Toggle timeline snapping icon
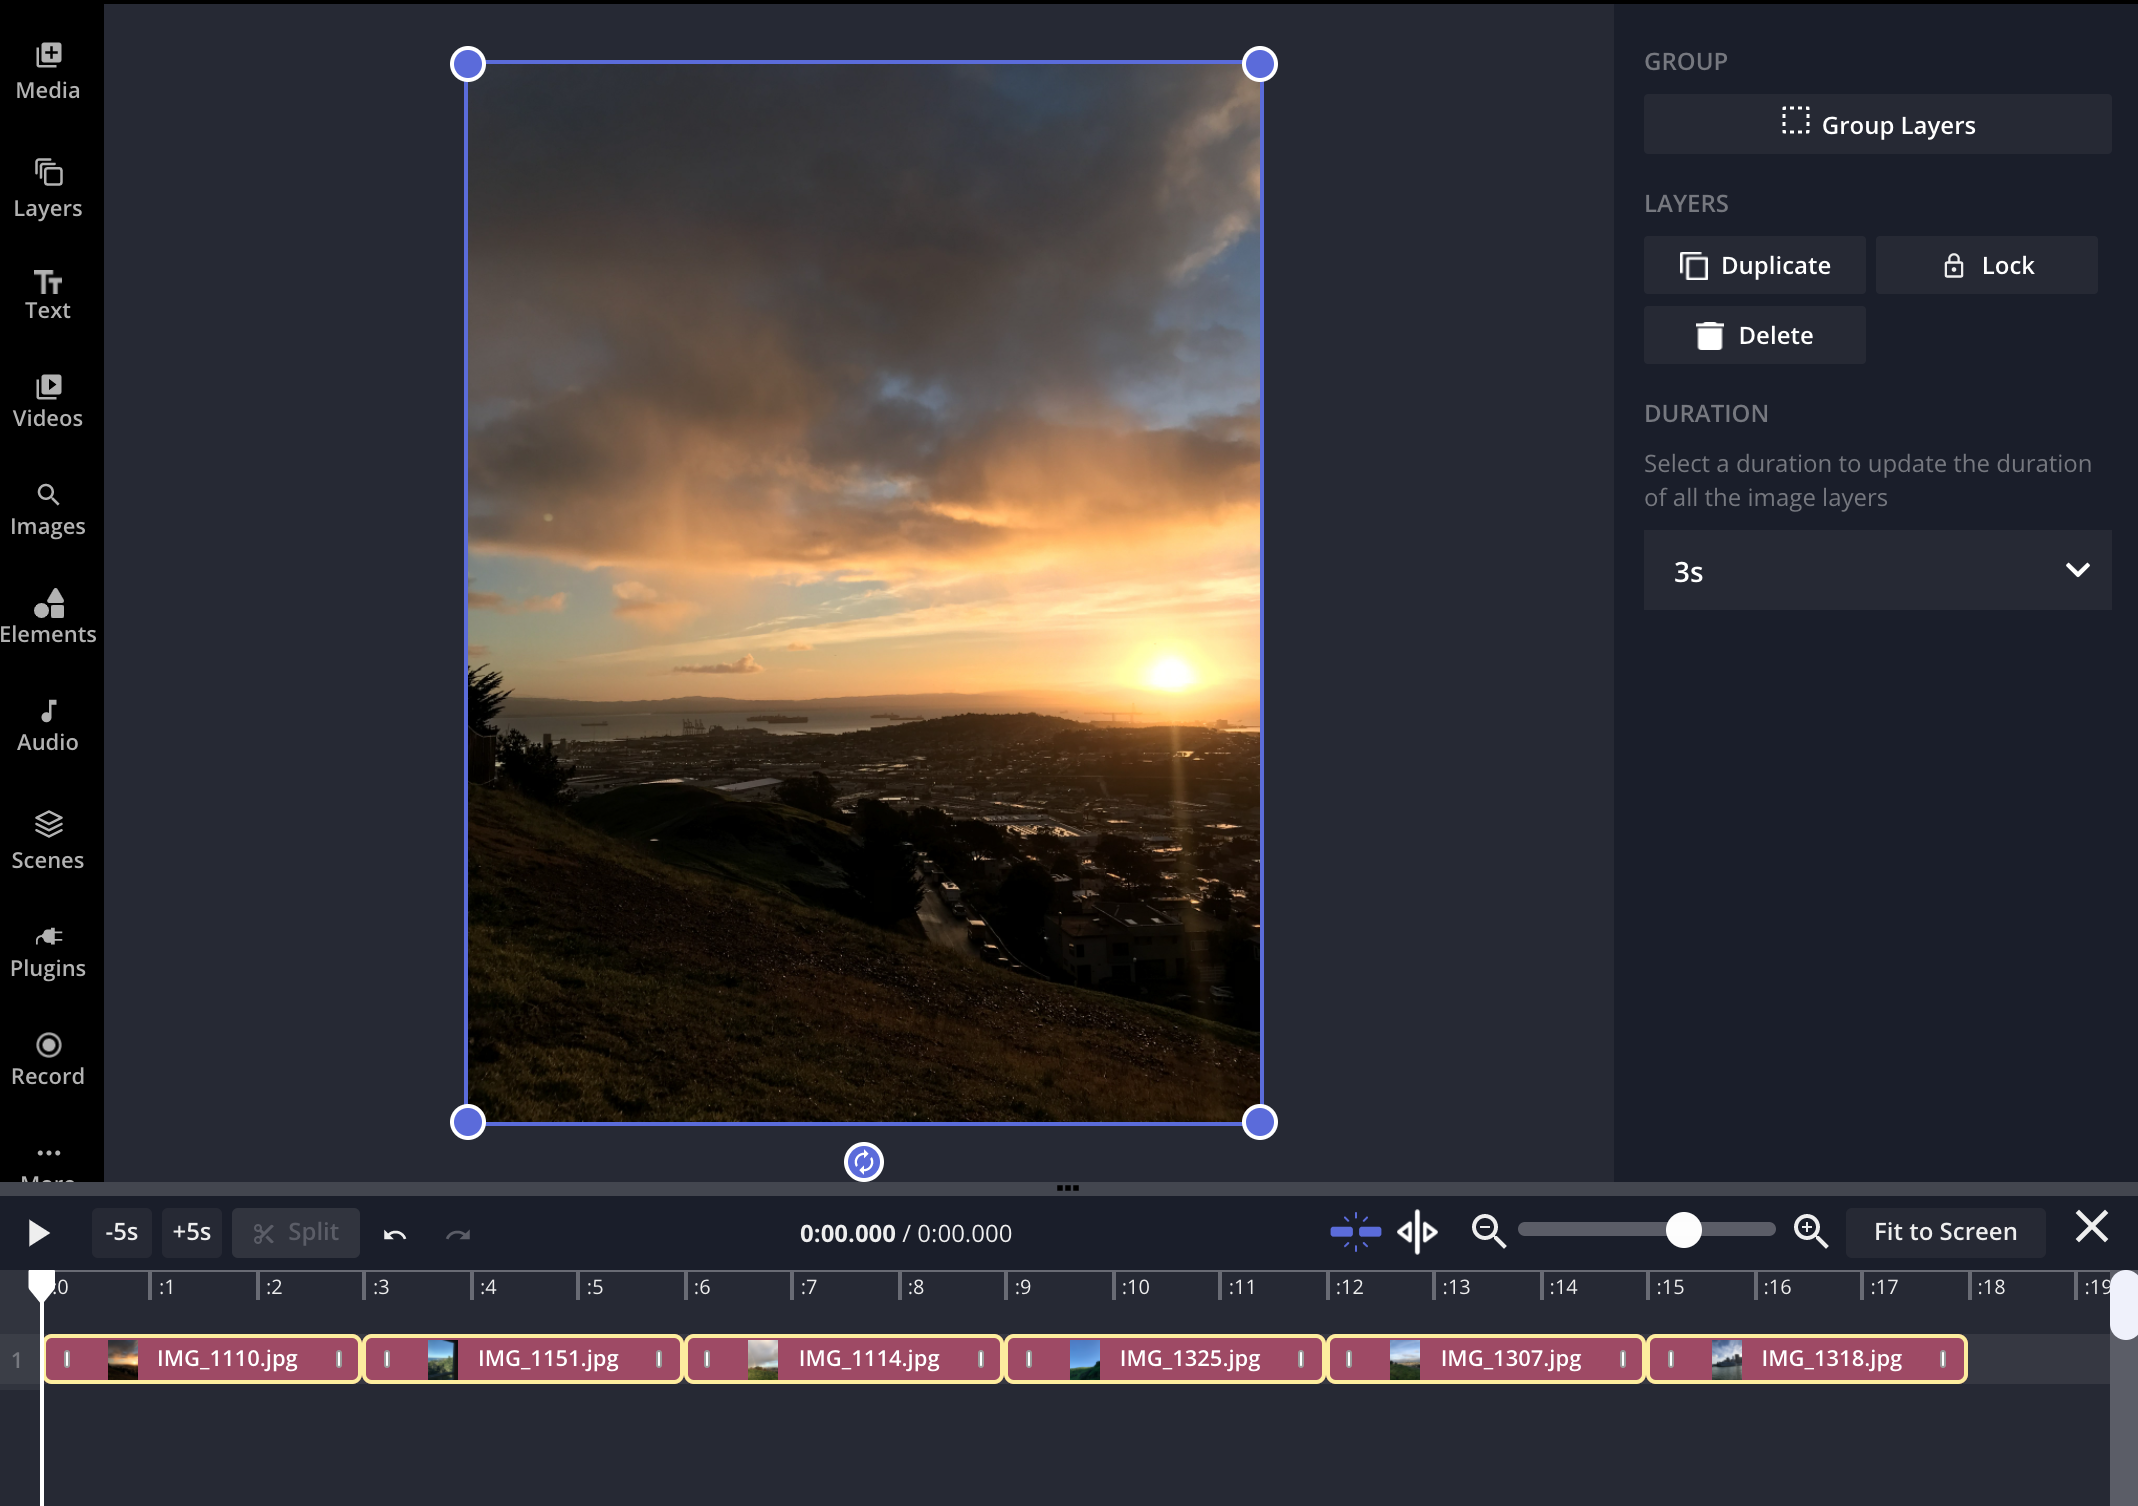Screen dimensions: 2138x1506 pos(1355,1232)
